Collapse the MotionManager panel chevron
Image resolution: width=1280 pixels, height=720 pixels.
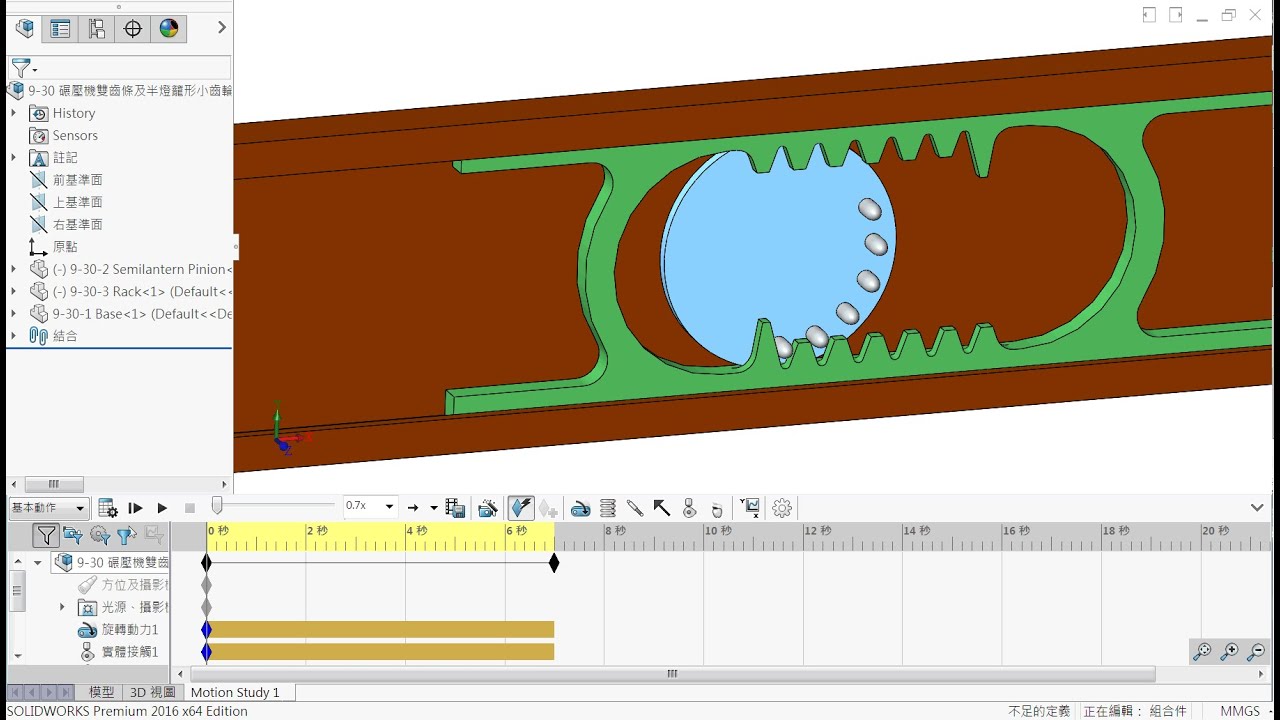tap(1257, 508)
